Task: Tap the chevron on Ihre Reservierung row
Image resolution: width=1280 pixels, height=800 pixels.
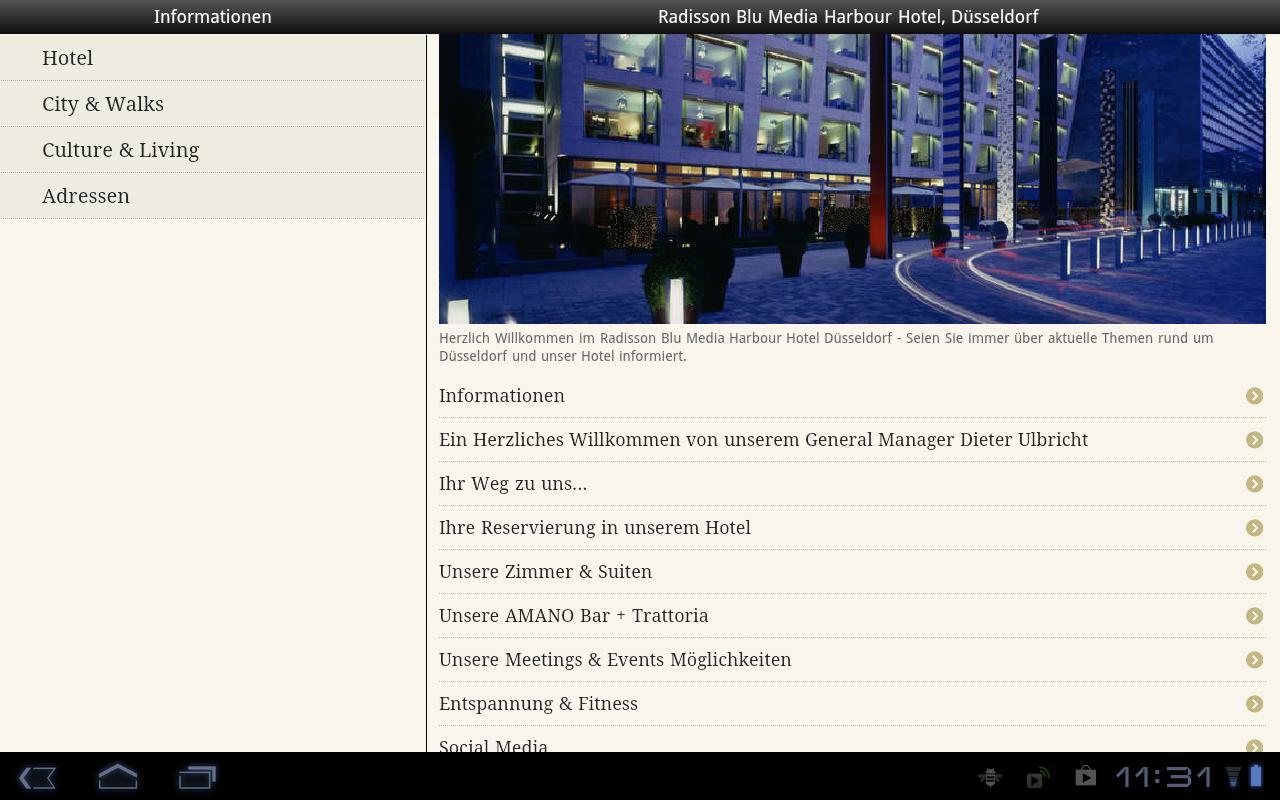Action: [1254, 528]
